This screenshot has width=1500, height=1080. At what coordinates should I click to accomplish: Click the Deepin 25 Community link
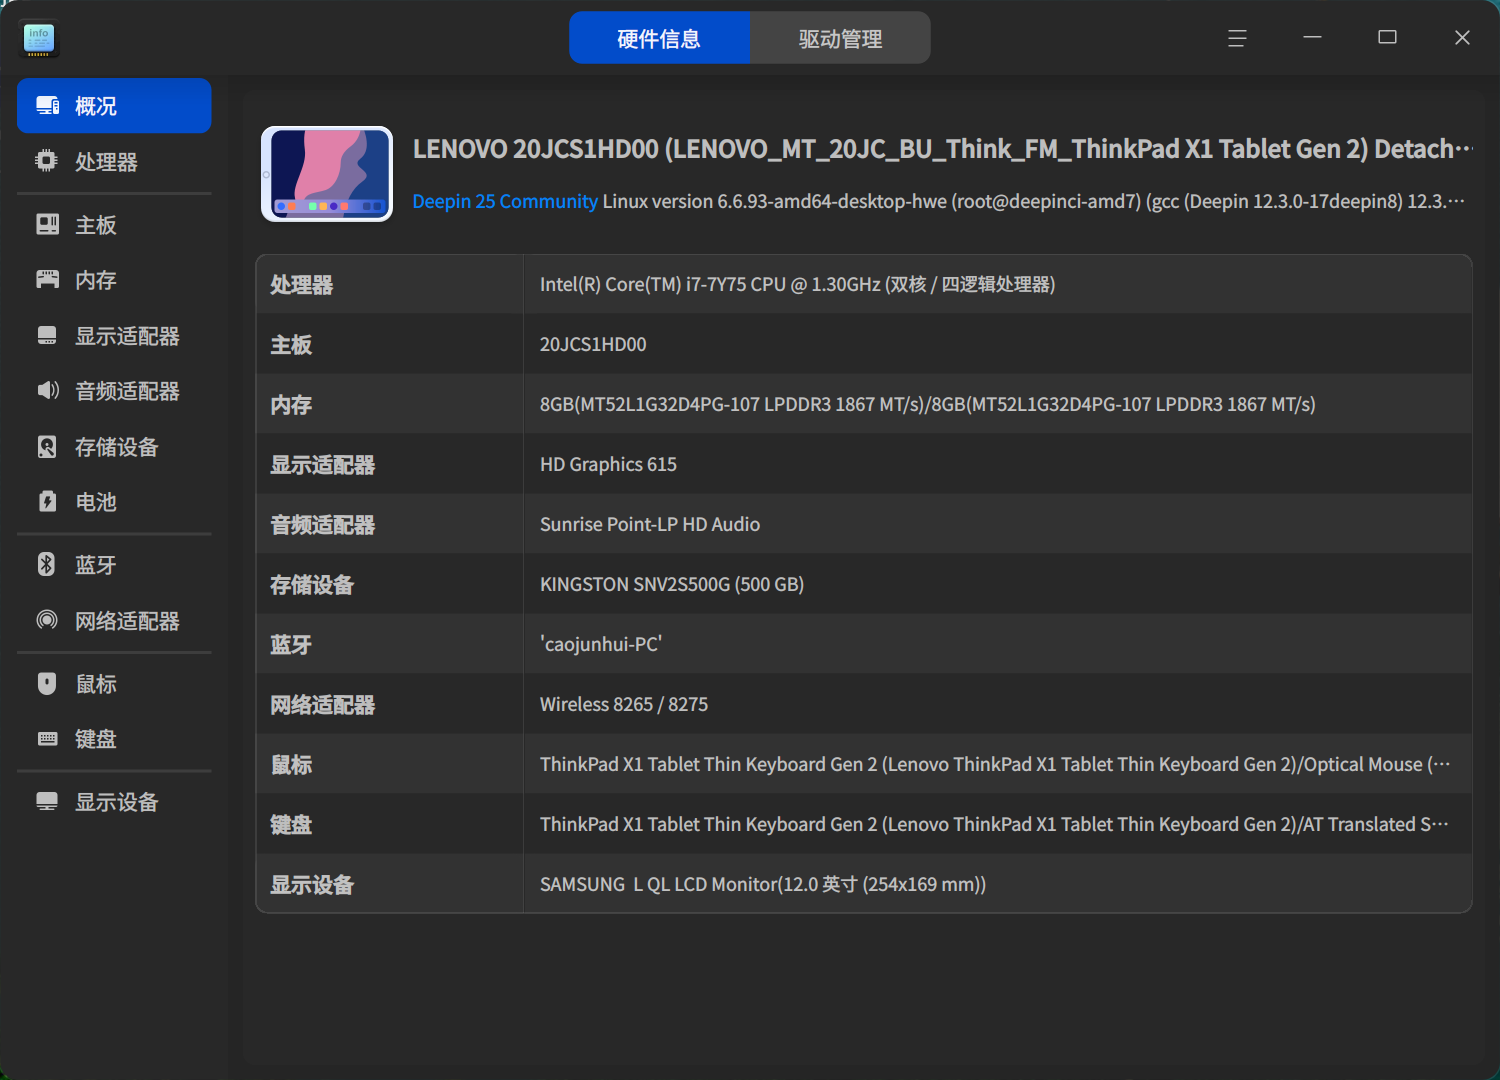[x=505, y=201]
